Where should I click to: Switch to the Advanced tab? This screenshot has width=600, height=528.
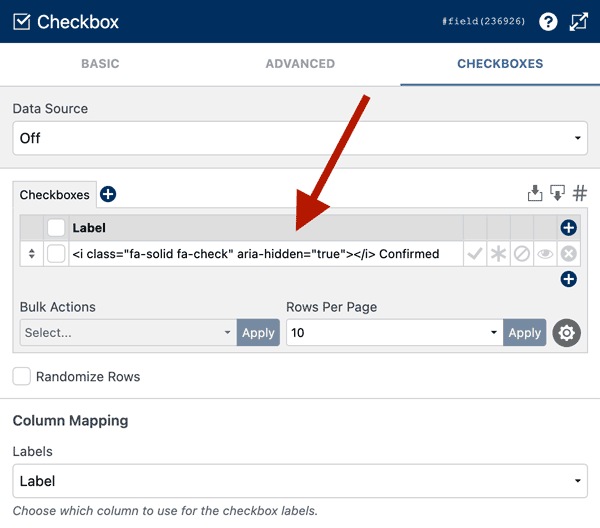coord(300,64)
